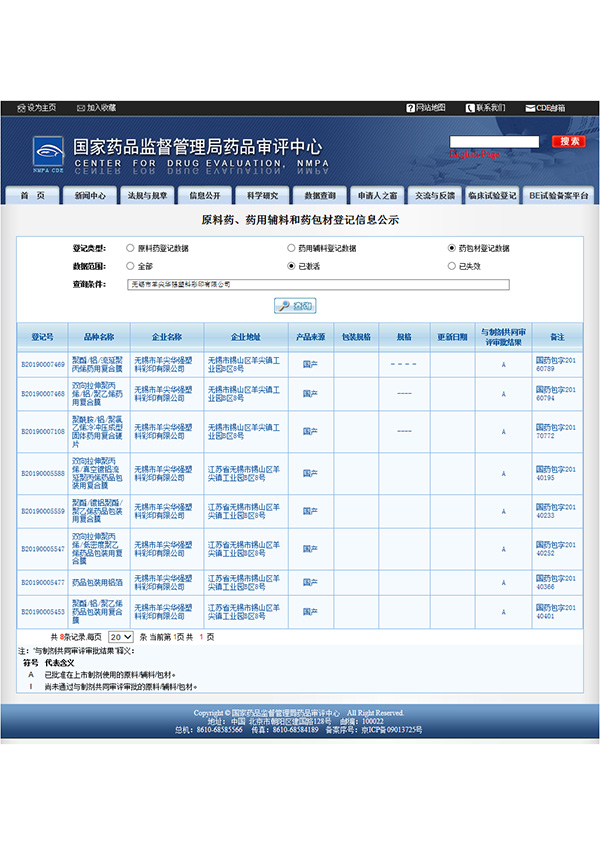Screen dimensions: 600x845
Task: Click the 规格 column header
Action: [x=404, y=337]
